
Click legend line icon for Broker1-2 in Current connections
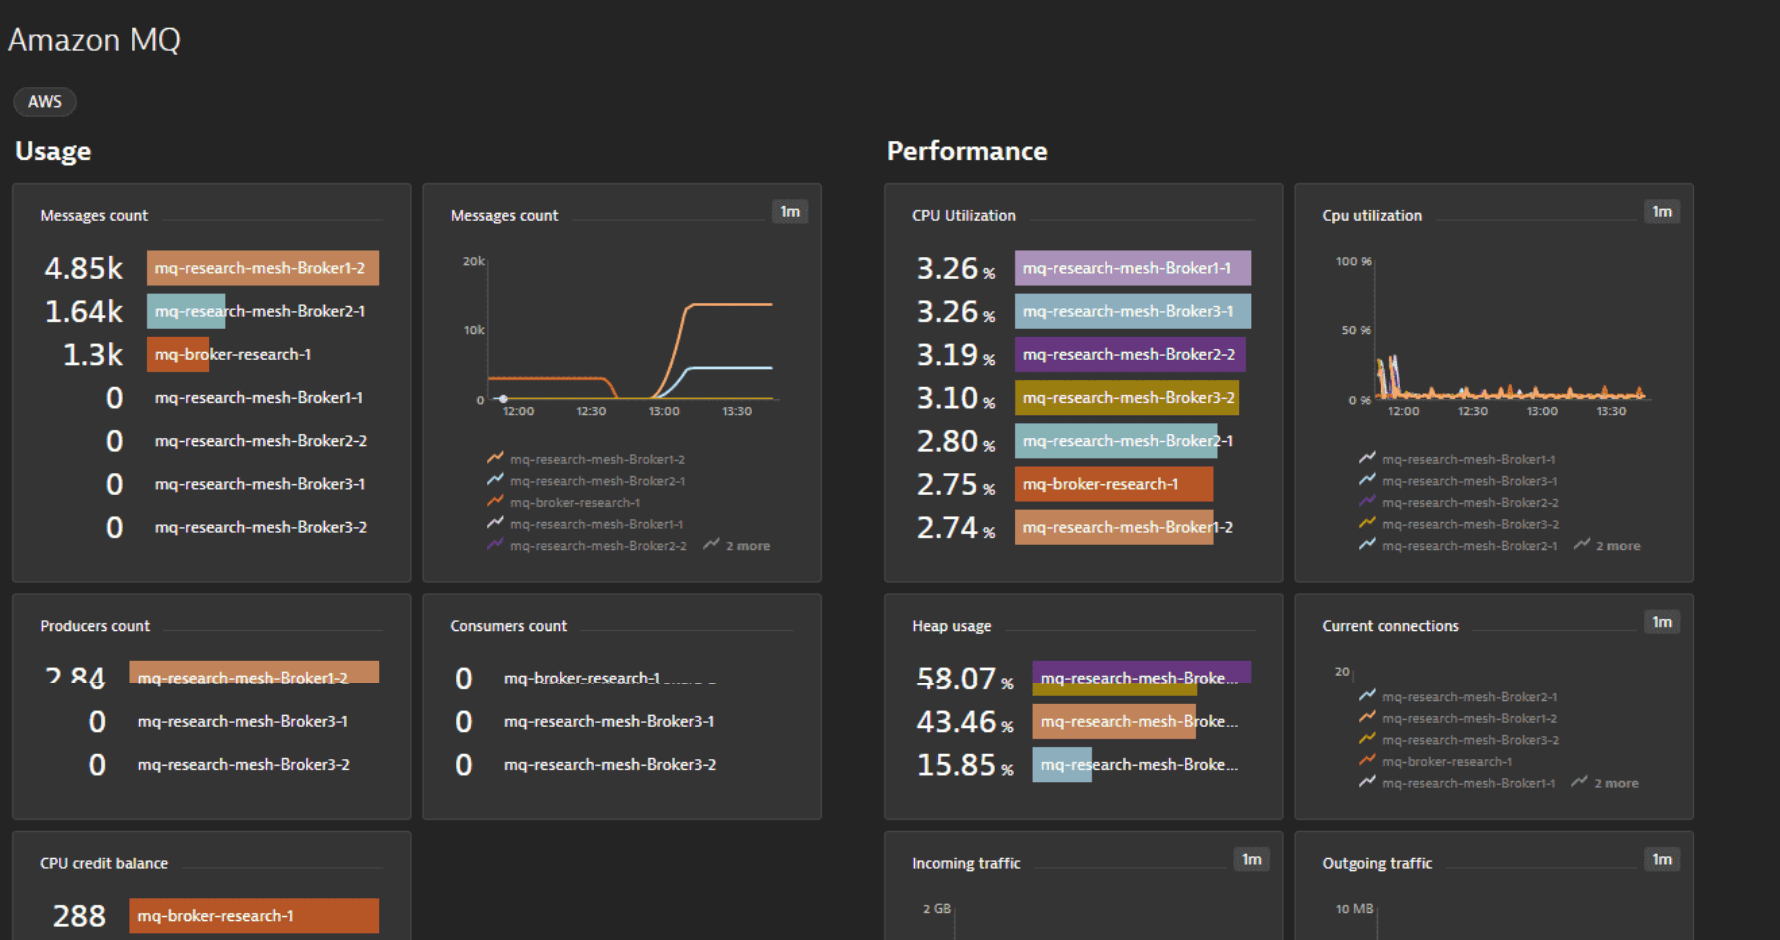pos(1367,718)
